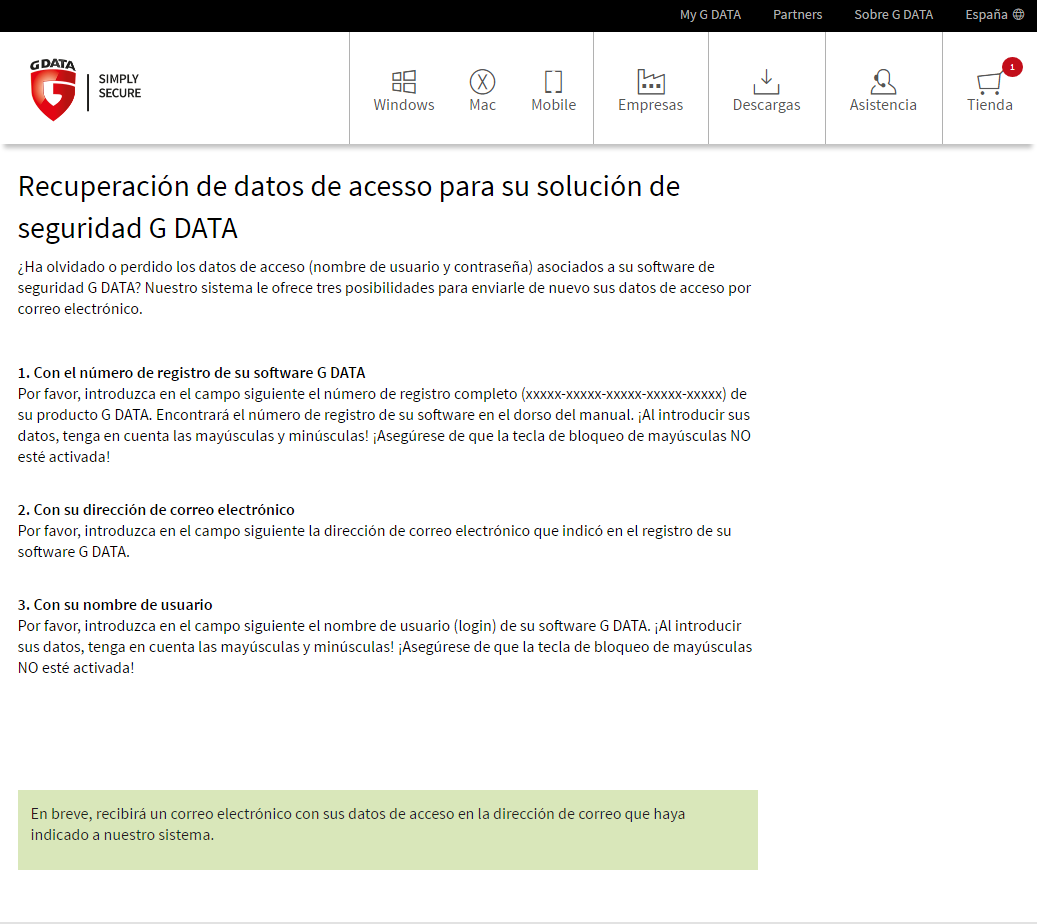Open the Mac products icon
This screenshot has width=1037, height=924.
point(482,82)
